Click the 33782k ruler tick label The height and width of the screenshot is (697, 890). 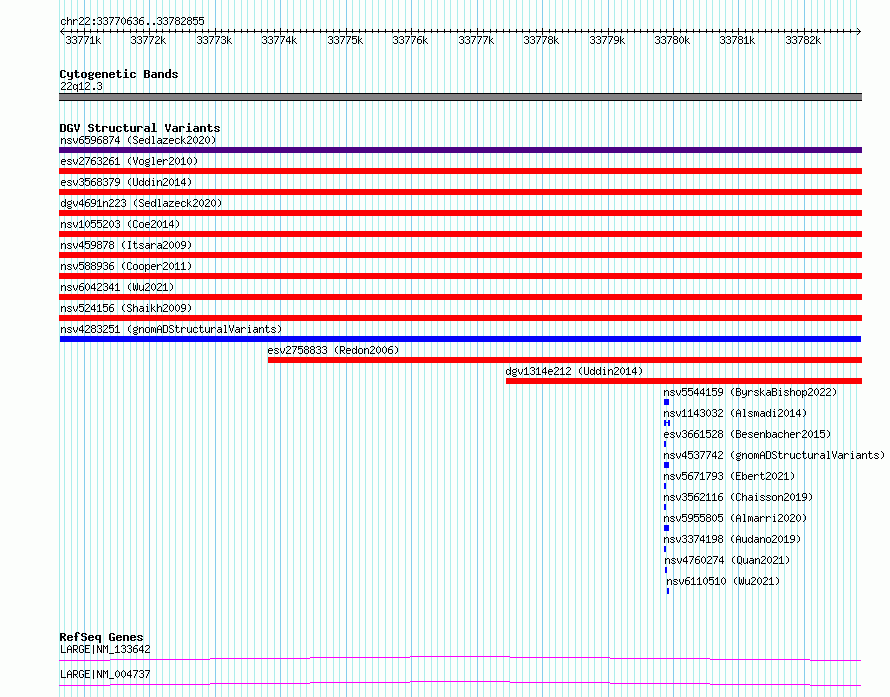(803, 40)
